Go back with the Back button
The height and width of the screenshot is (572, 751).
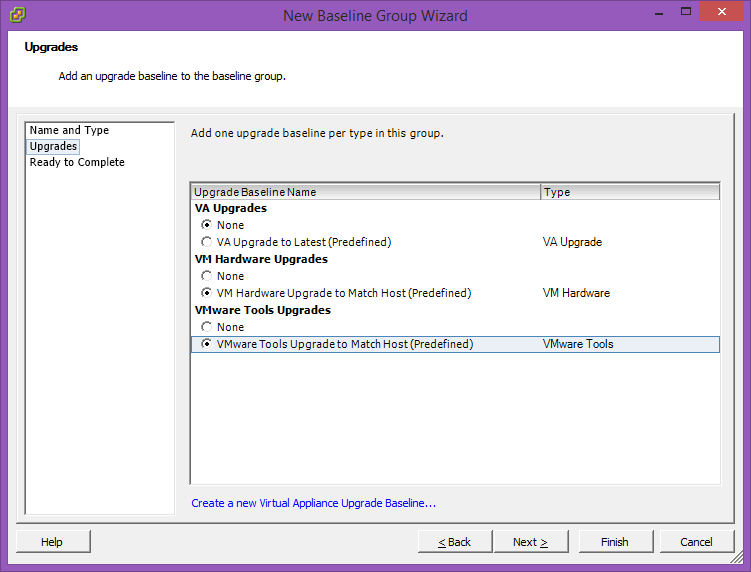tap(455, 542)
